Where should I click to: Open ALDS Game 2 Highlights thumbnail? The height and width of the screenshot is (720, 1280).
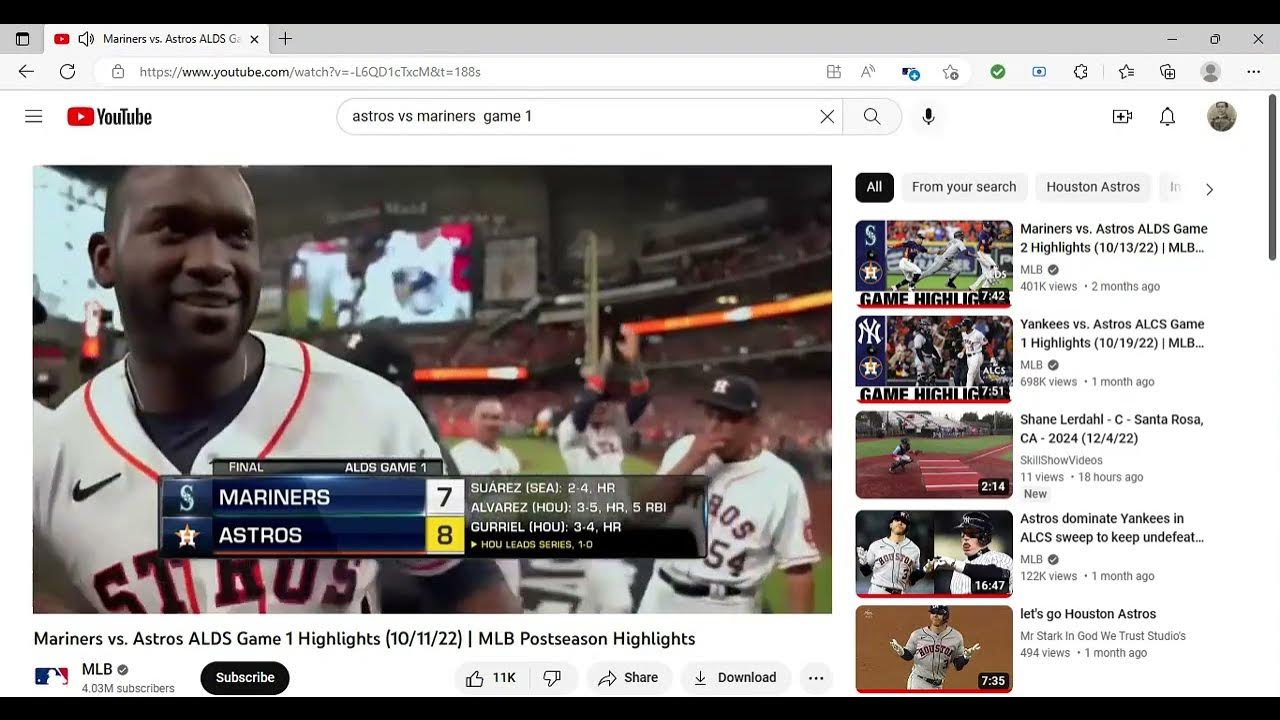tap(934, 264)
